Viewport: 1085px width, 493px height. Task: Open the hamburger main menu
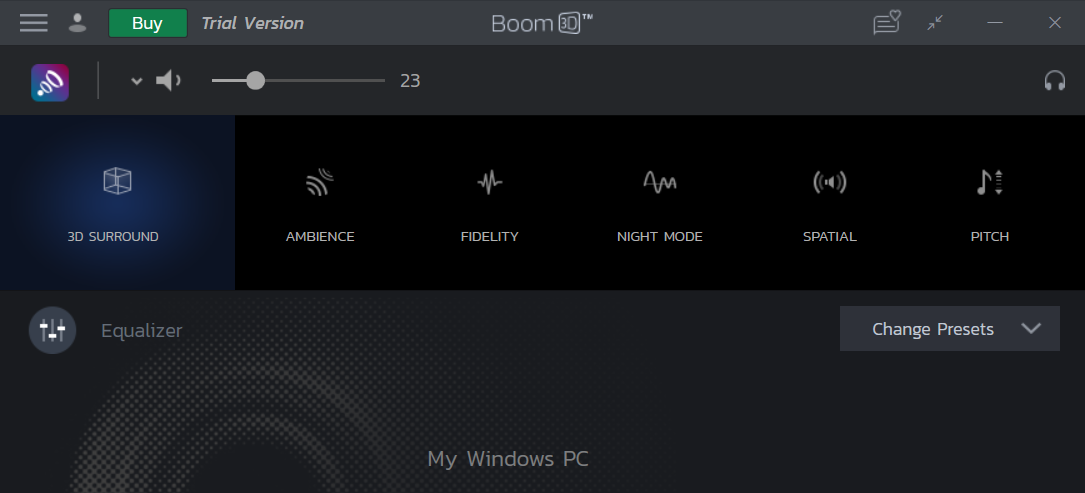coord(33,23)
